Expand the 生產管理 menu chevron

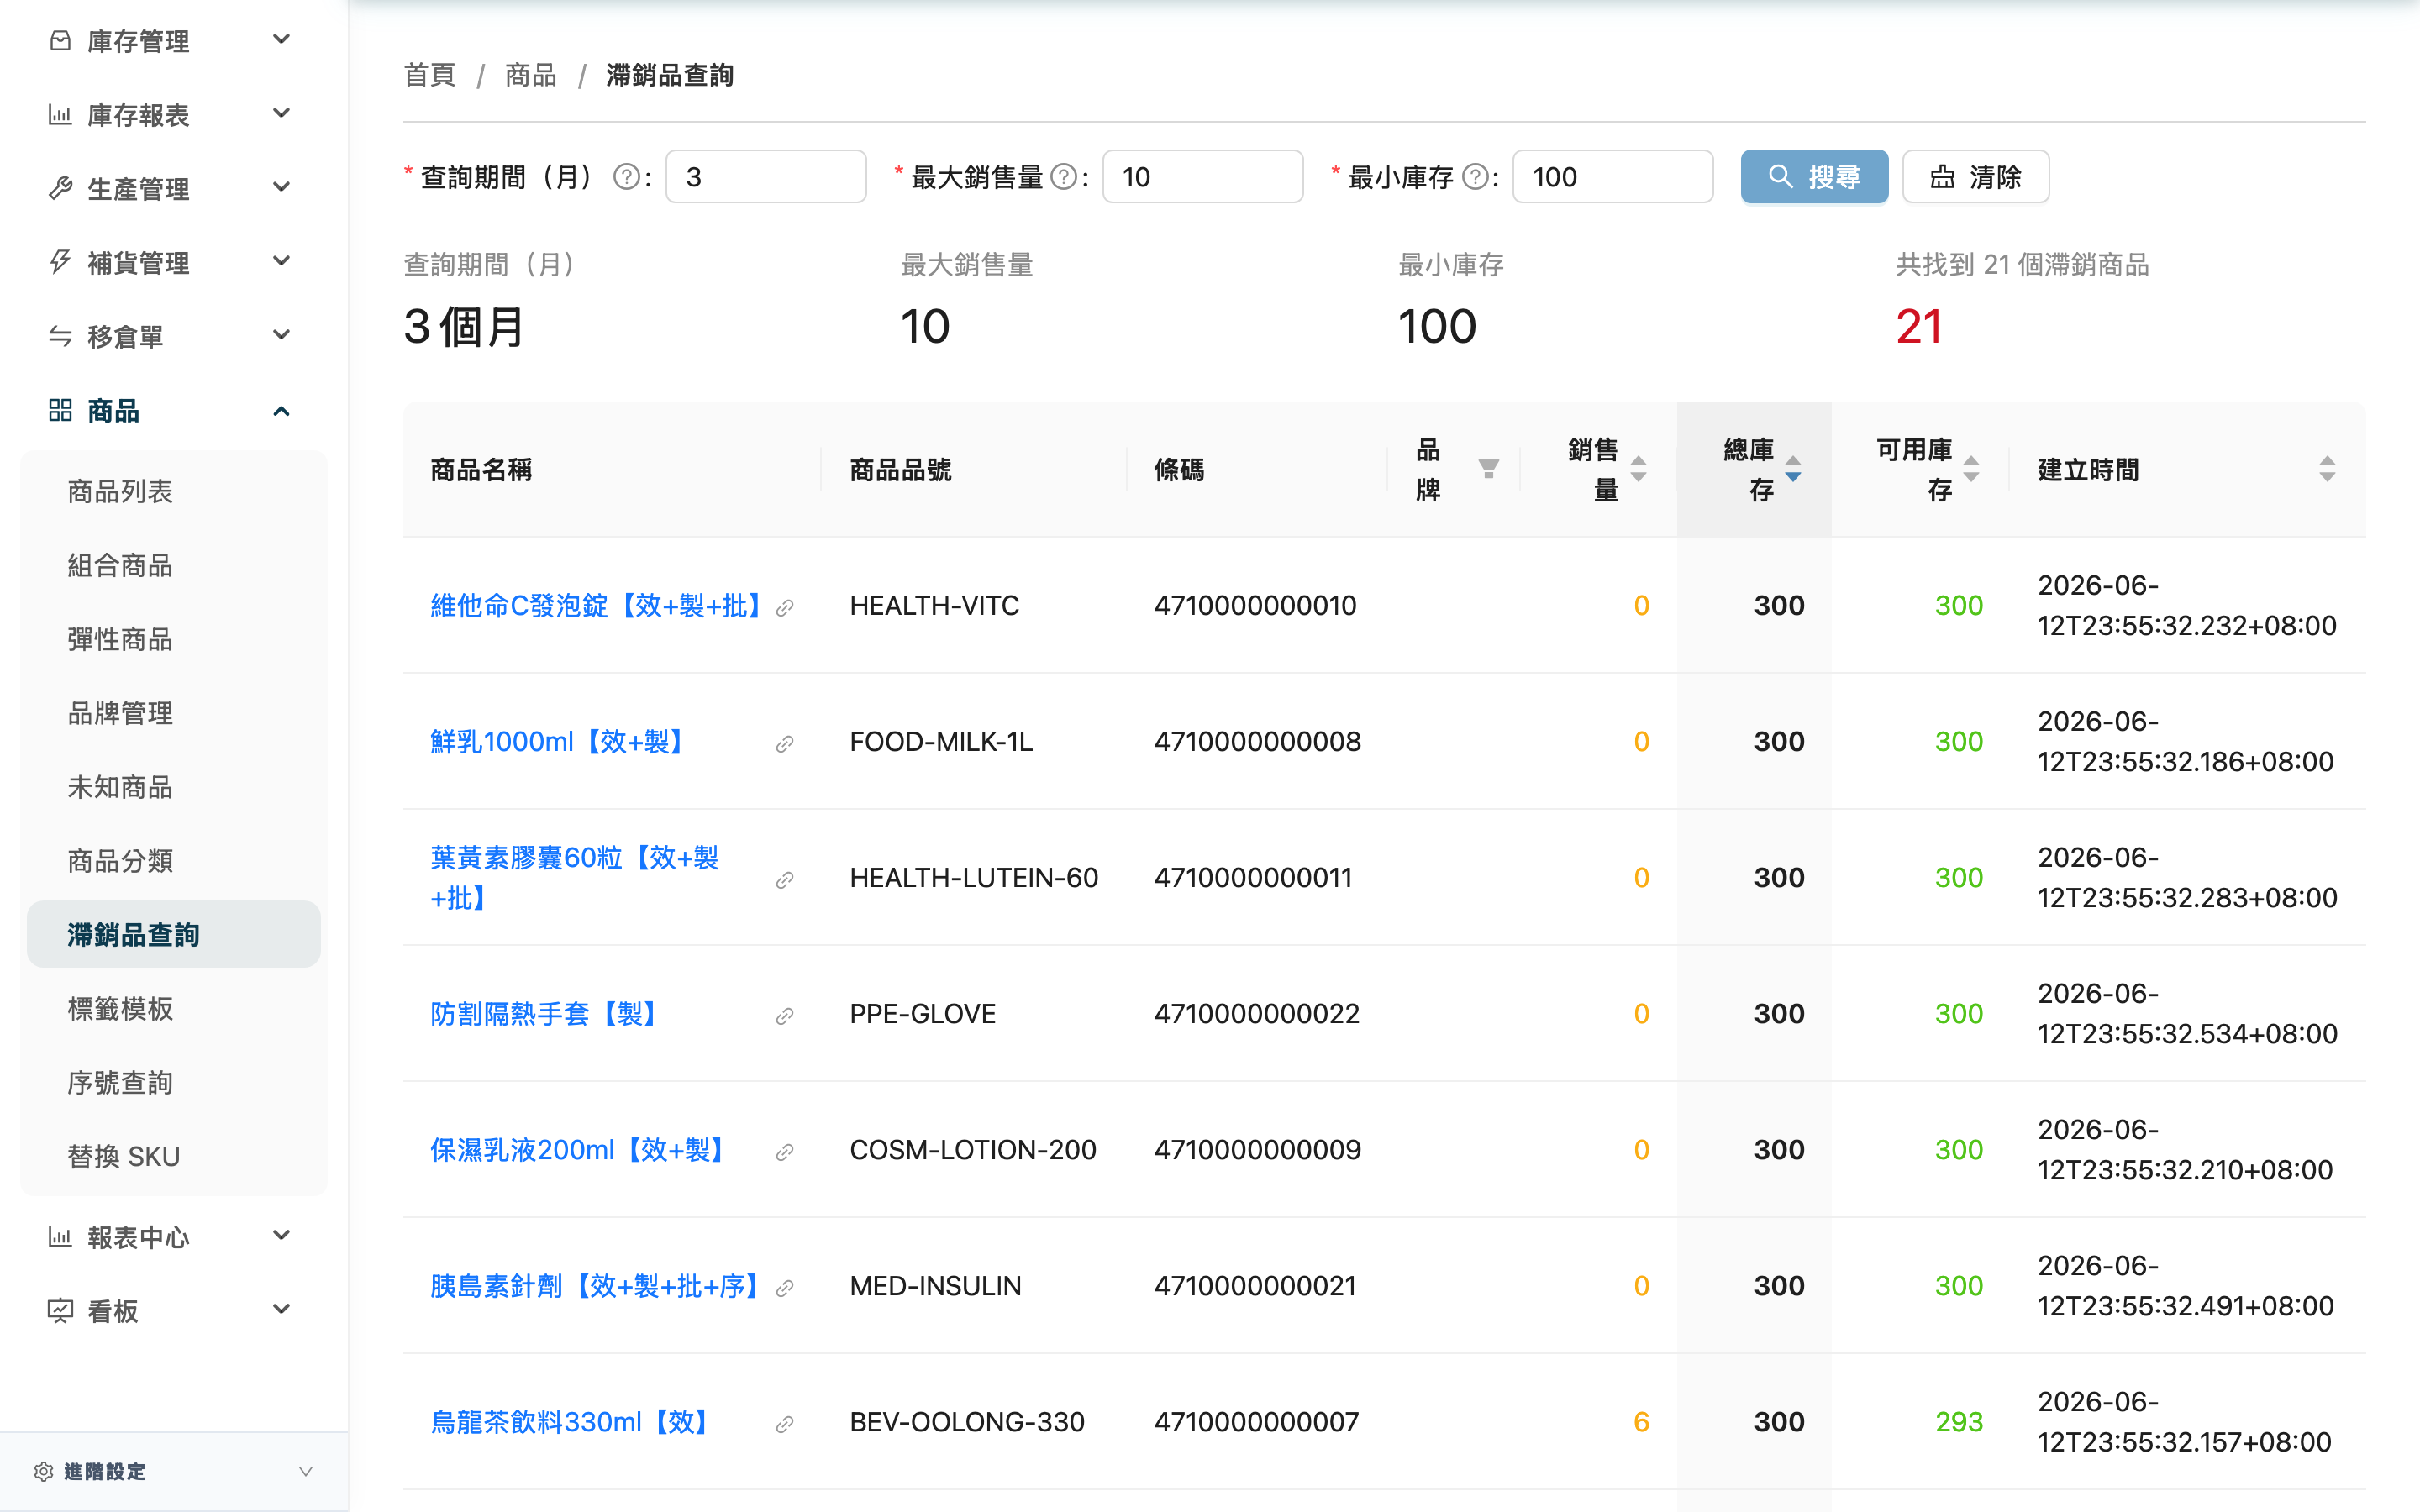[282, 187]
